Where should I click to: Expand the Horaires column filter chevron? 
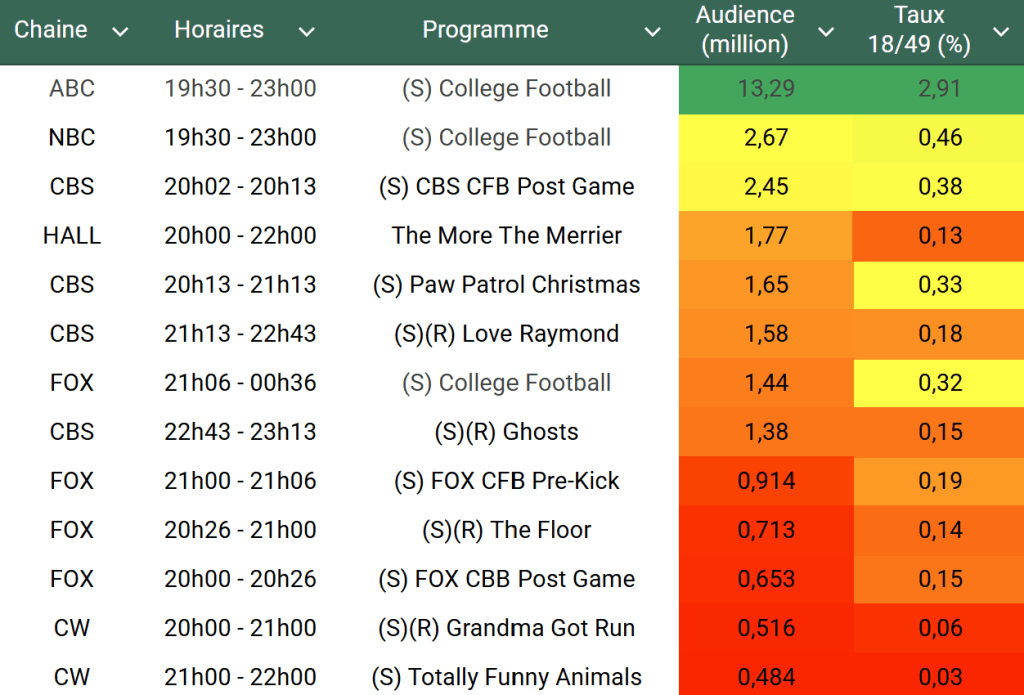click(x=307, y=32)
